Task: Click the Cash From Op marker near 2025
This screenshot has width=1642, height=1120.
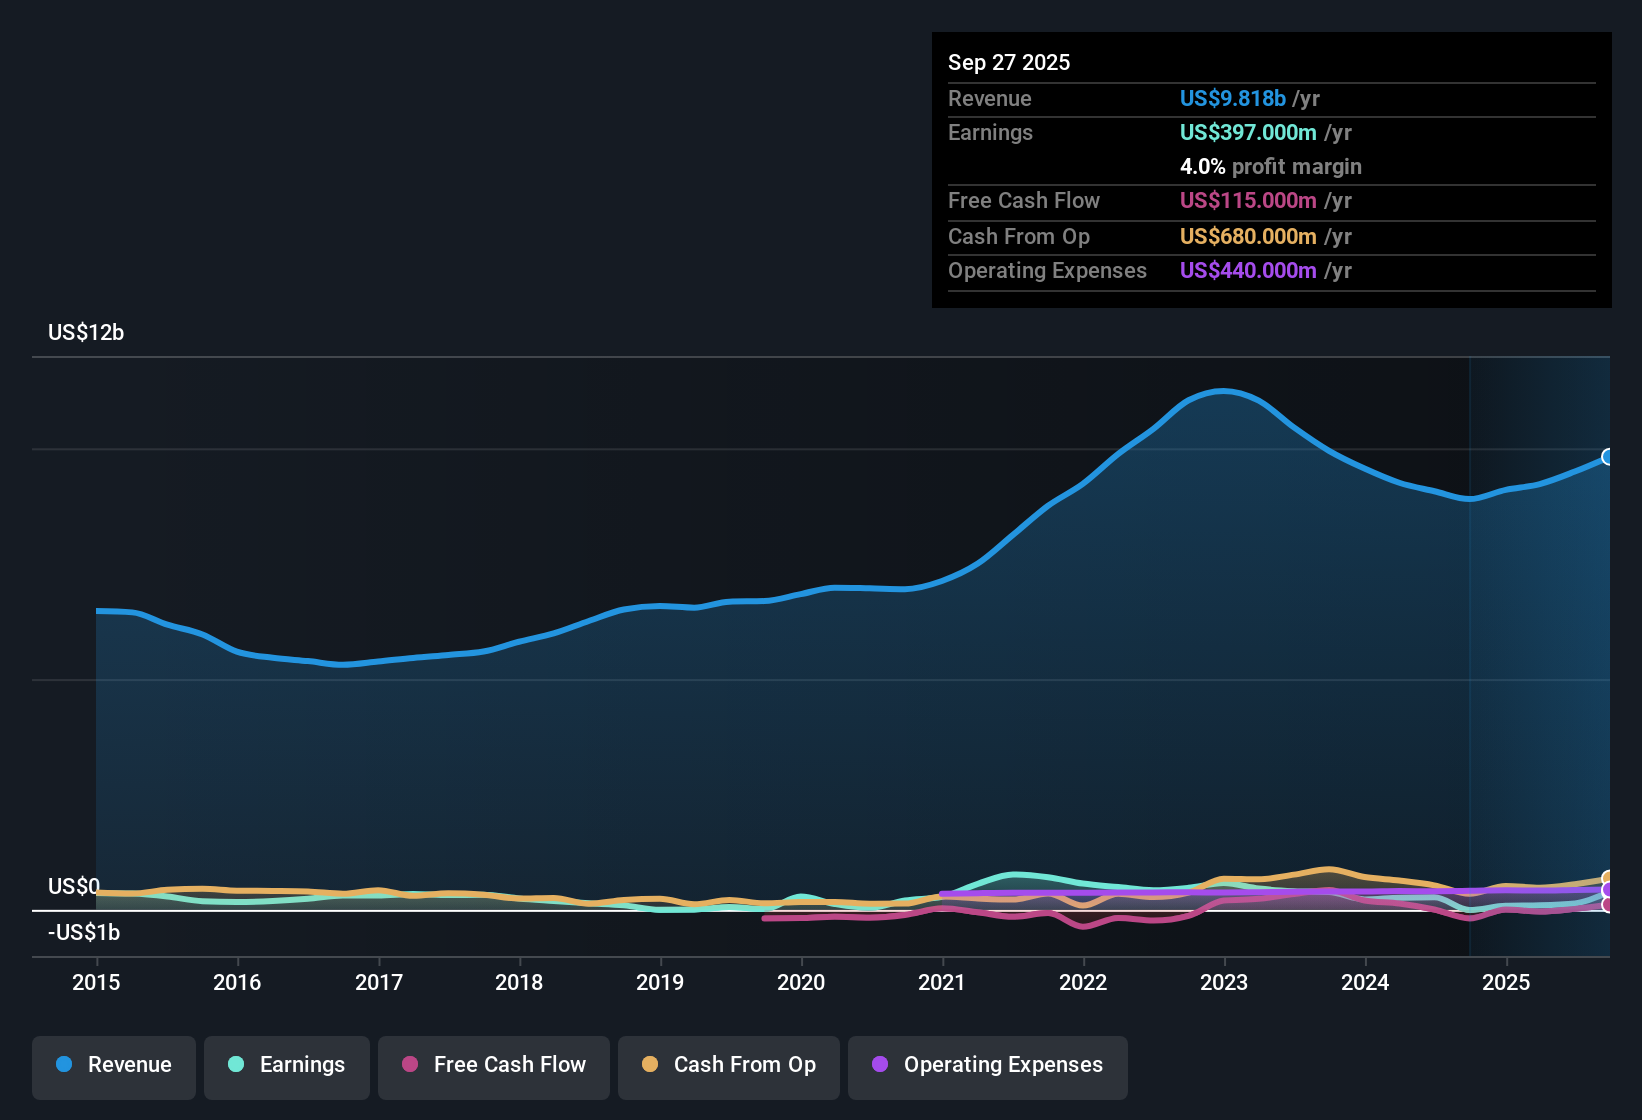Action: click(x=1606, y=877)
